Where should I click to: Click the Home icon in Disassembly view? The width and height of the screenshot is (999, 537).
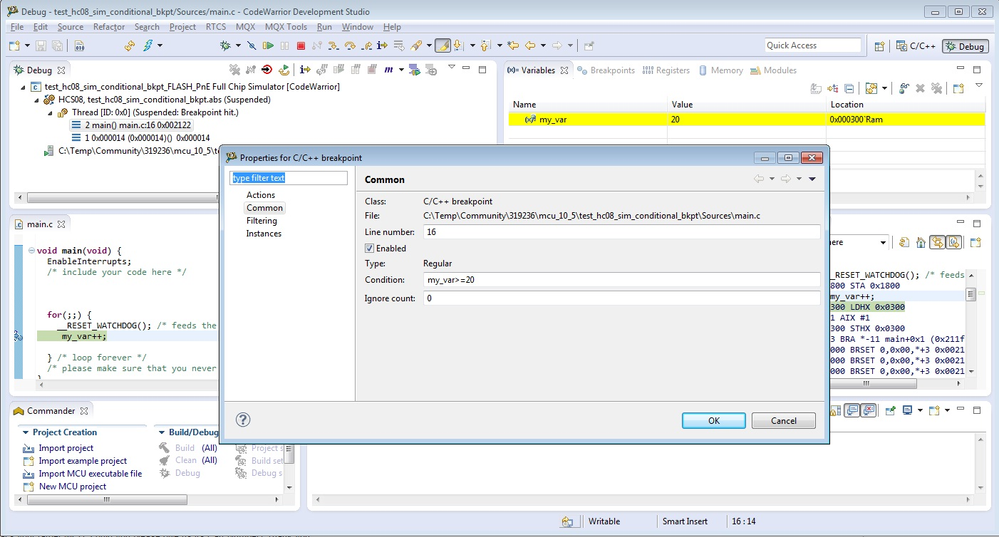tap(921, 242)
